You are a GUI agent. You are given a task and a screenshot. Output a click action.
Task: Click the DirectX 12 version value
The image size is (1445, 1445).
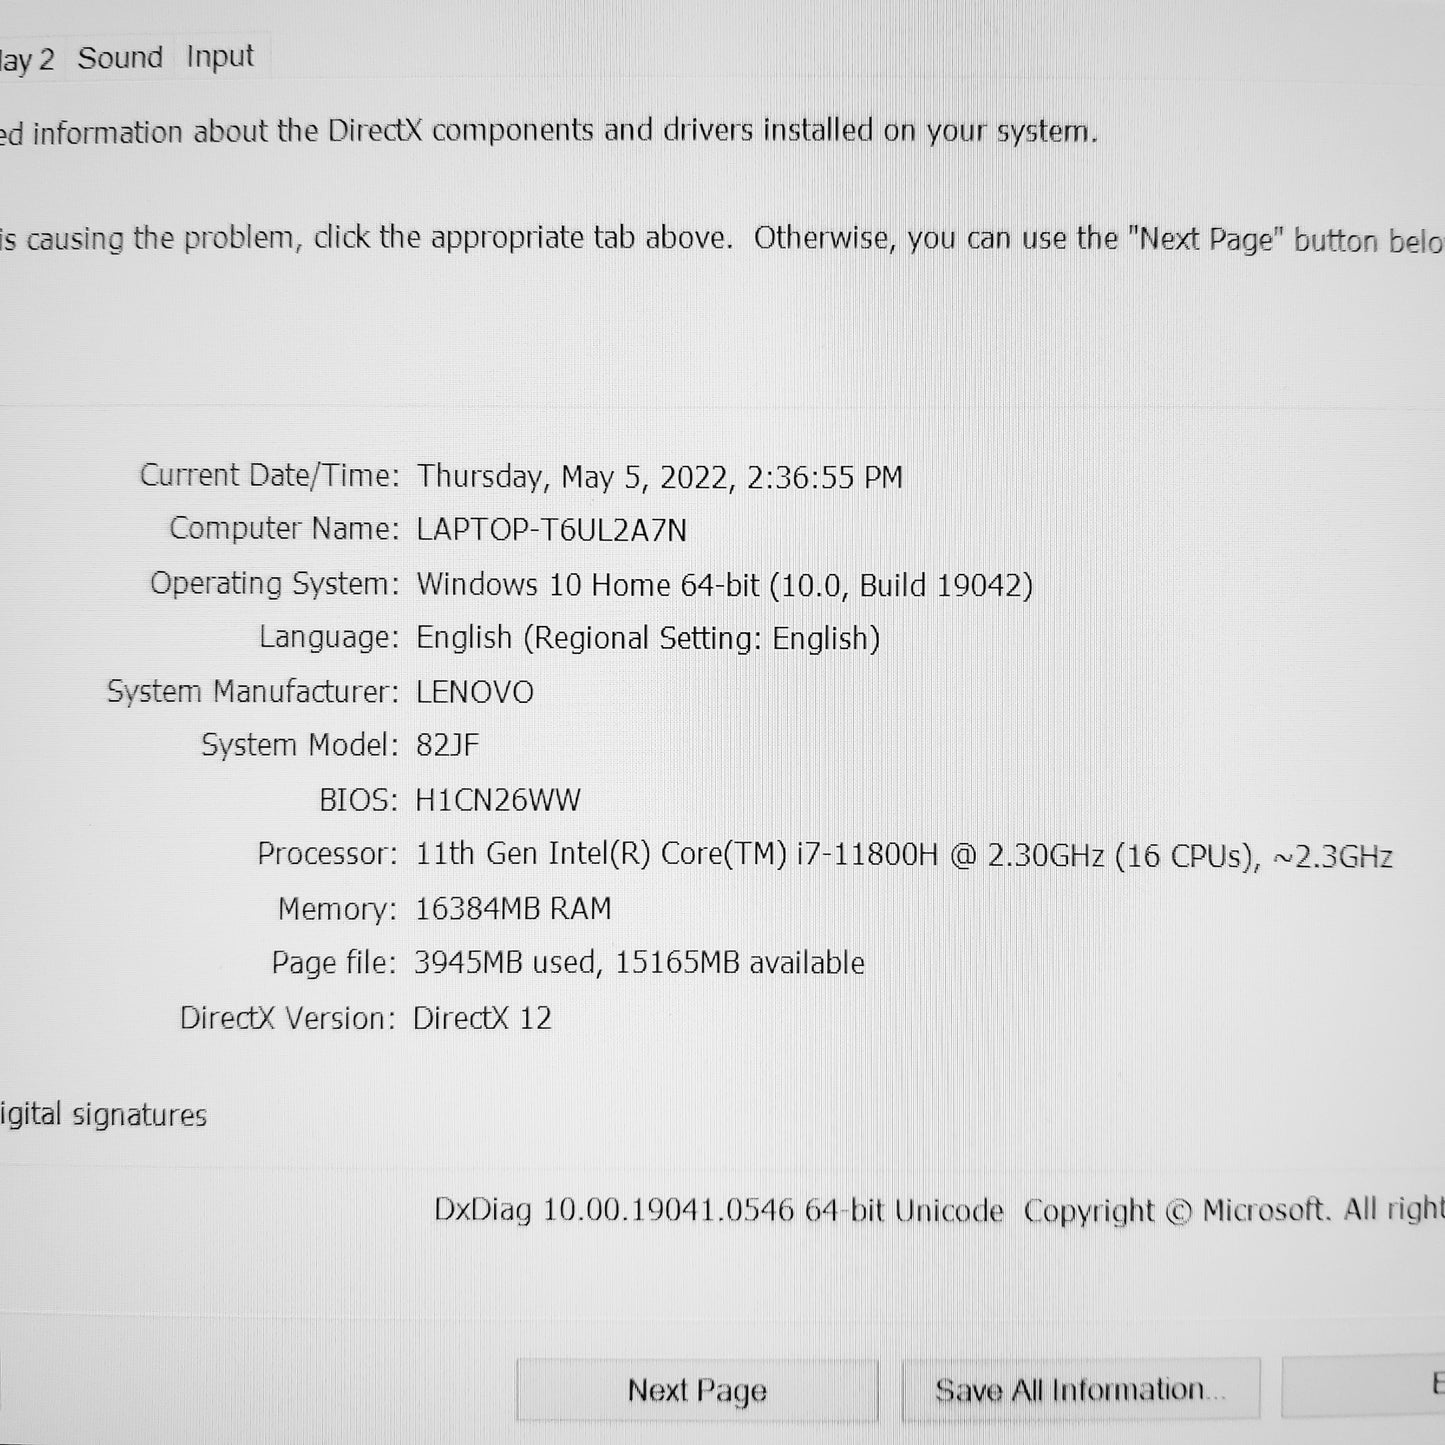click(482, 1018)
